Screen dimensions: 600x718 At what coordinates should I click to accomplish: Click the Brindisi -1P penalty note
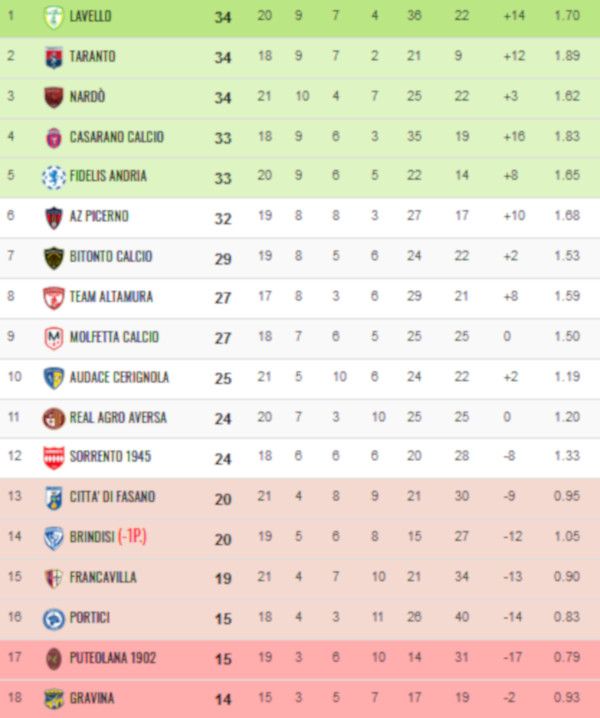tap(132, 536)
